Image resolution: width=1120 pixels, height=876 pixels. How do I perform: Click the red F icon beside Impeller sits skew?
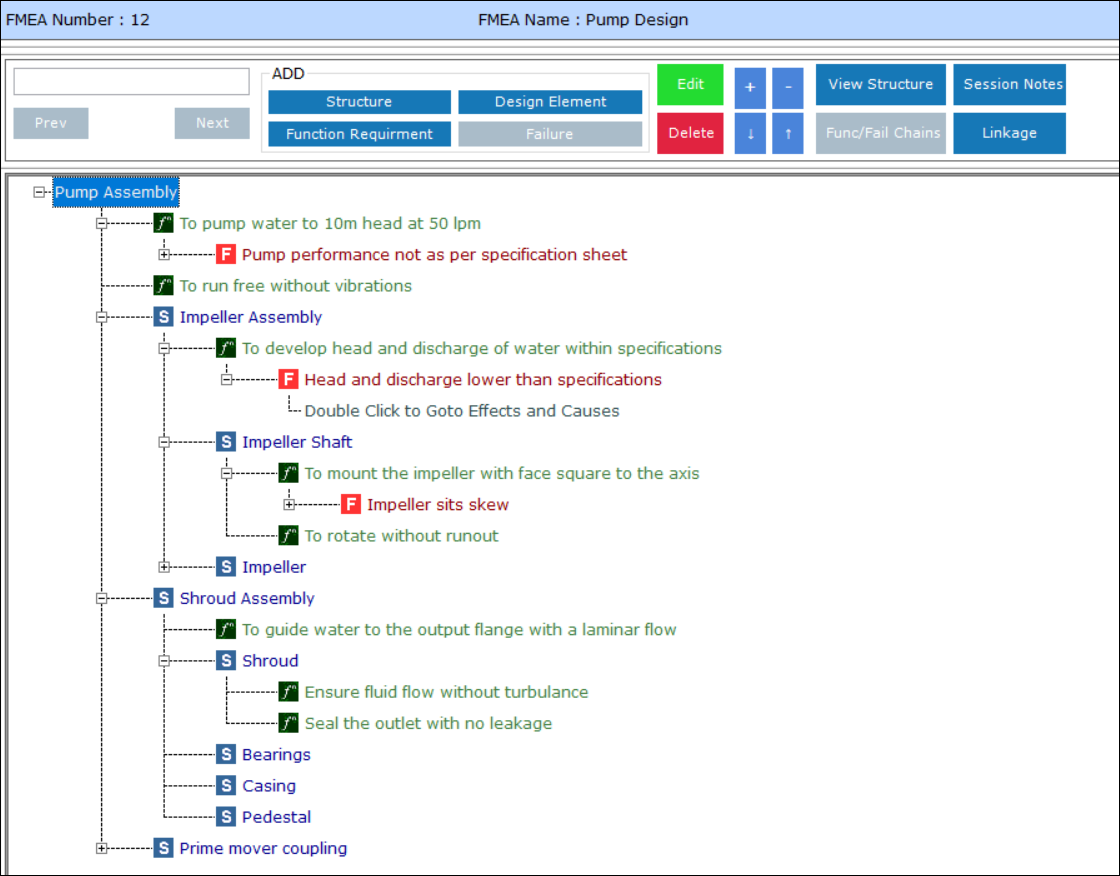(351, 504)
